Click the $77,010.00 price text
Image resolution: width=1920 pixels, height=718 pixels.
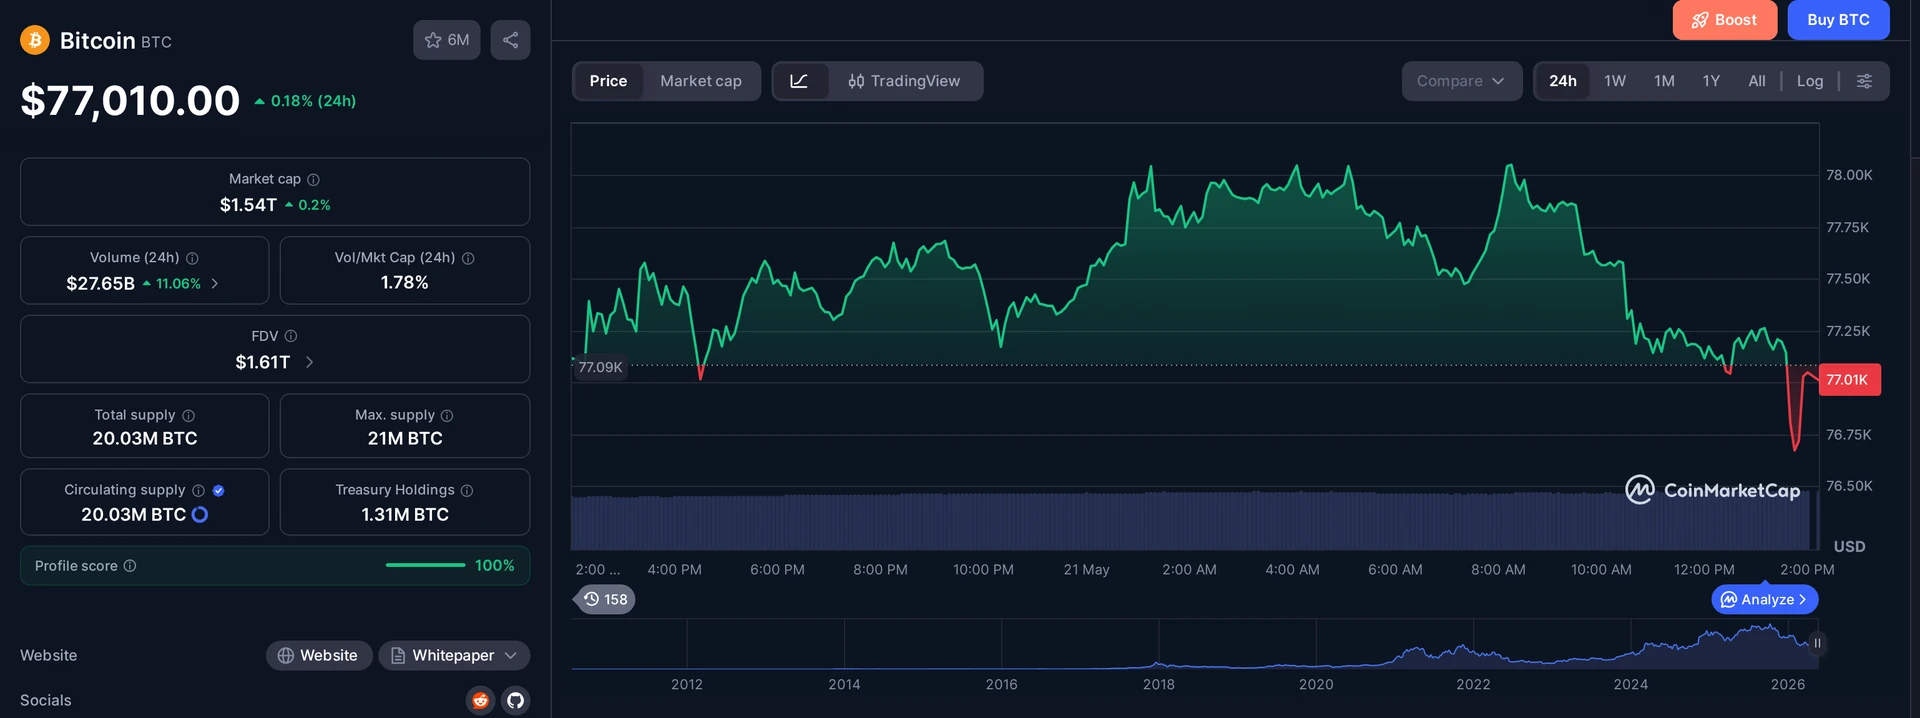pyautogui.click(x=130, y=100)
